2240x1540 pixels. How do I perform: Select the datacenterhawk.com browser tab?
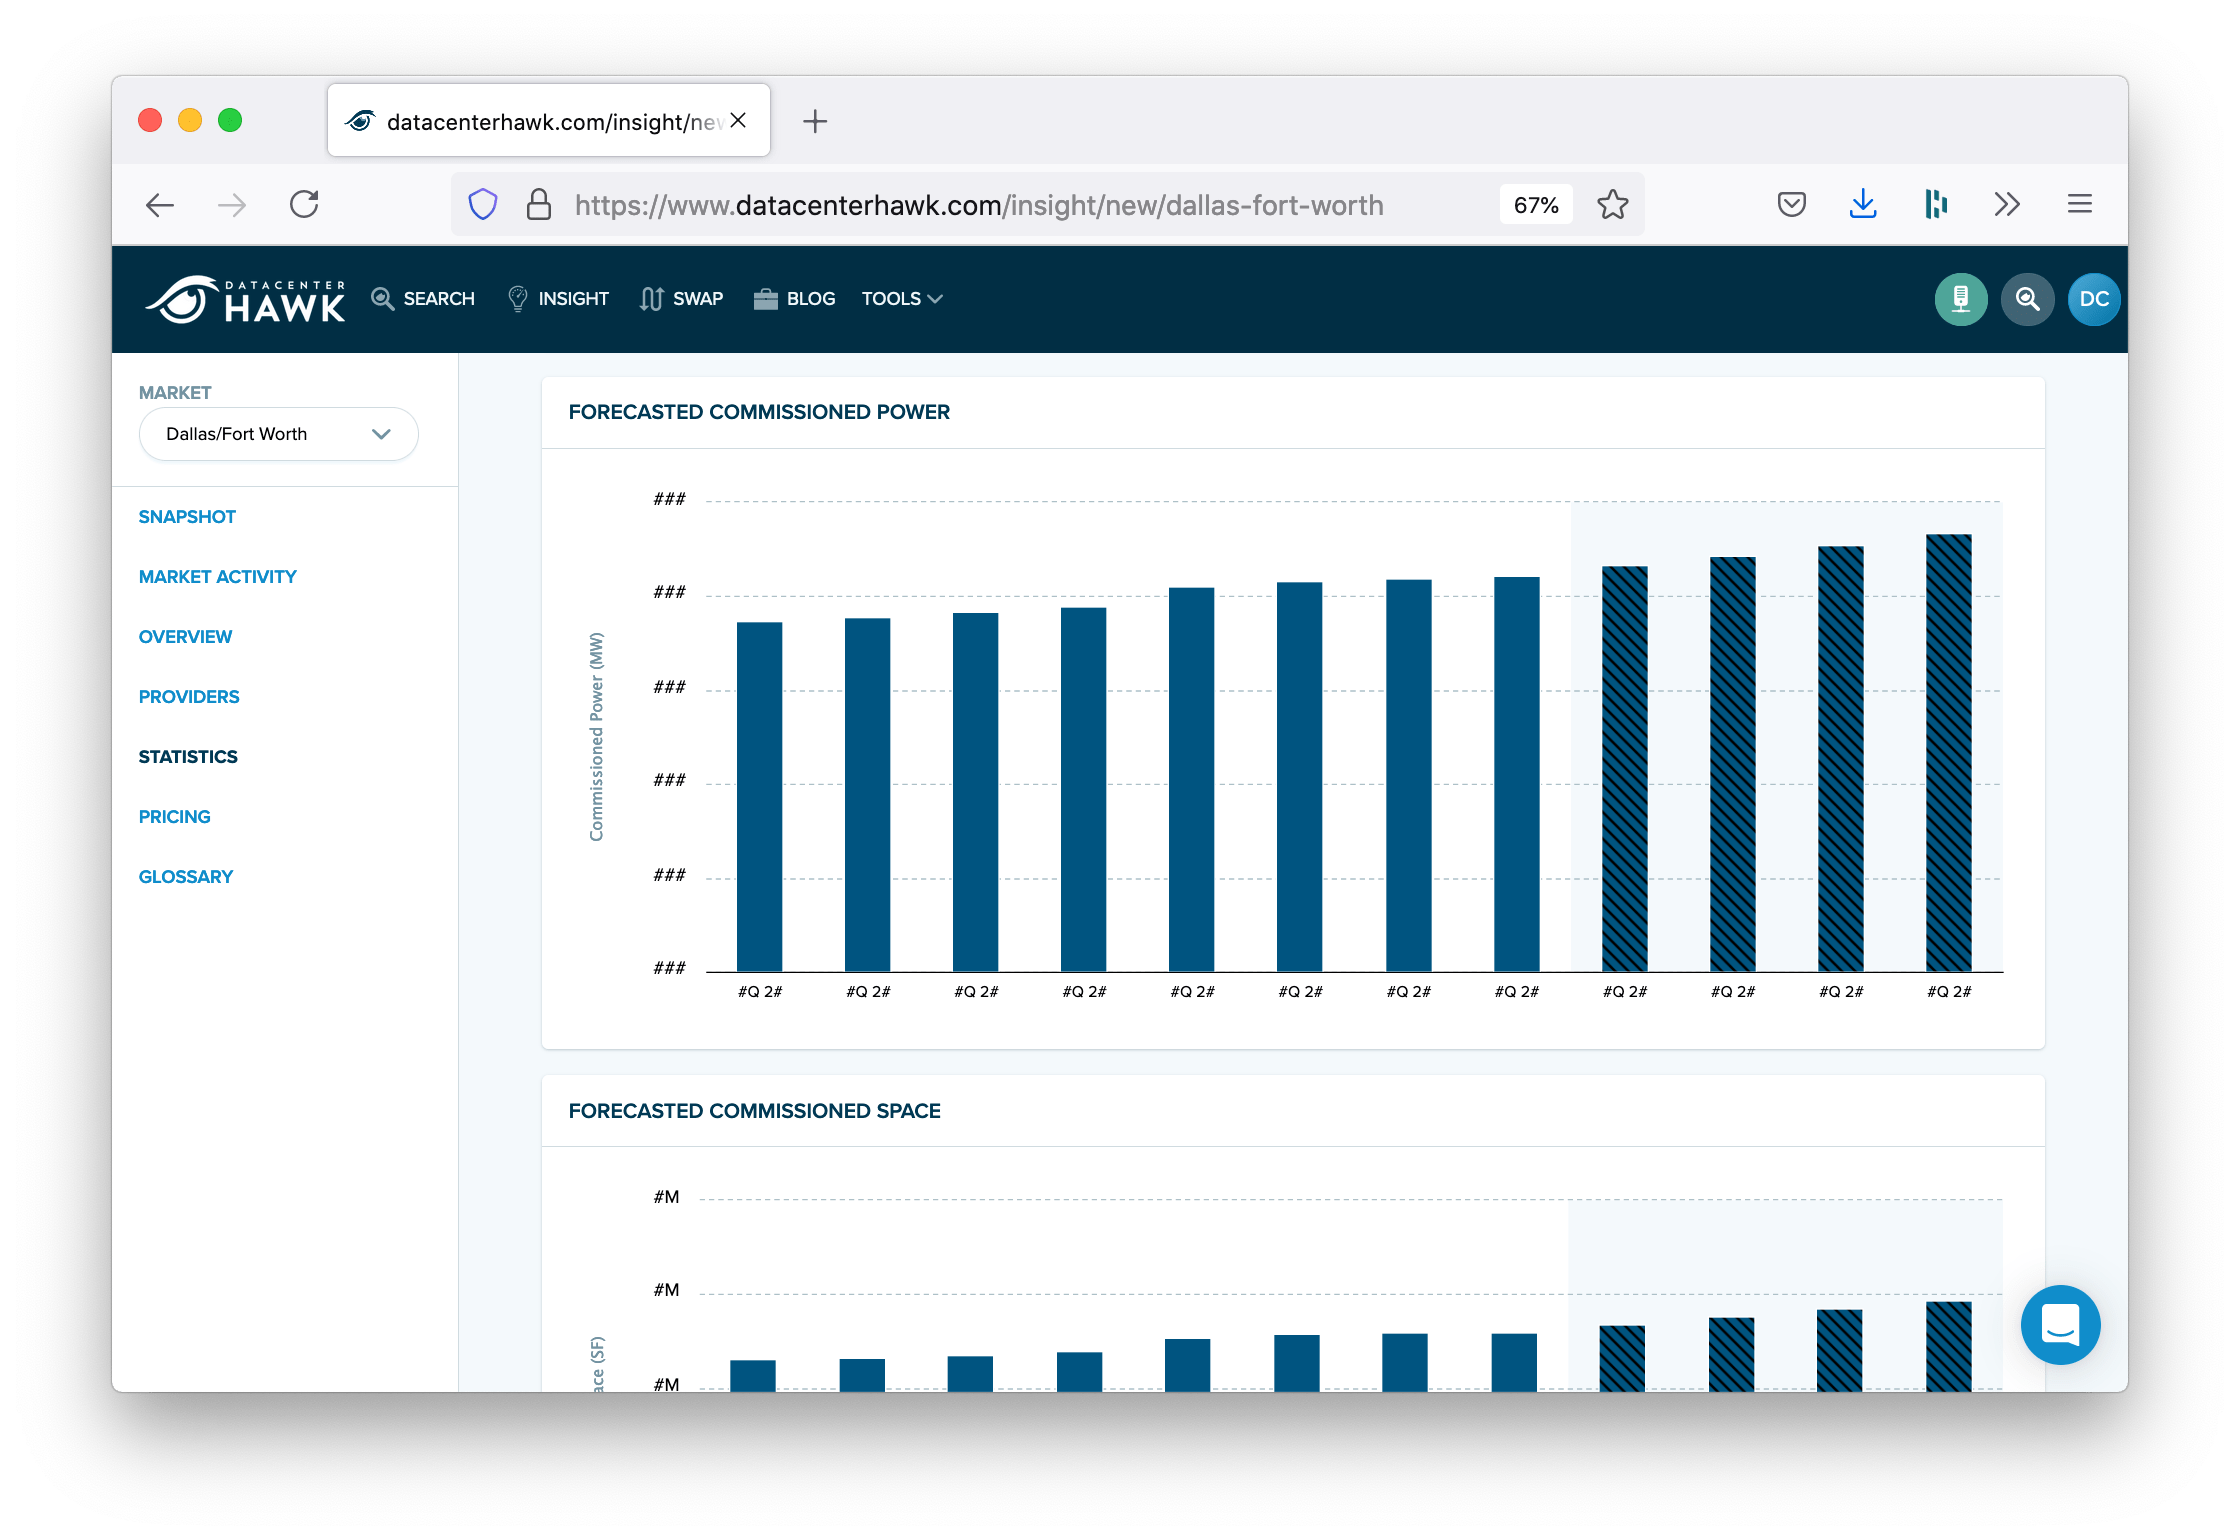pyautogui.click(x=548, y=121)
